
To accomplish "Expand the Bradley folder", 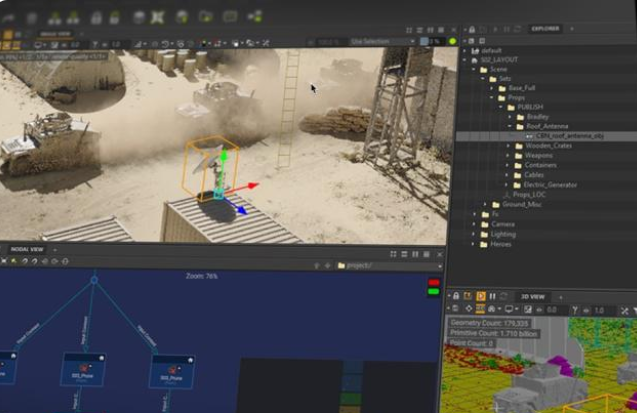I will point(510,117).
